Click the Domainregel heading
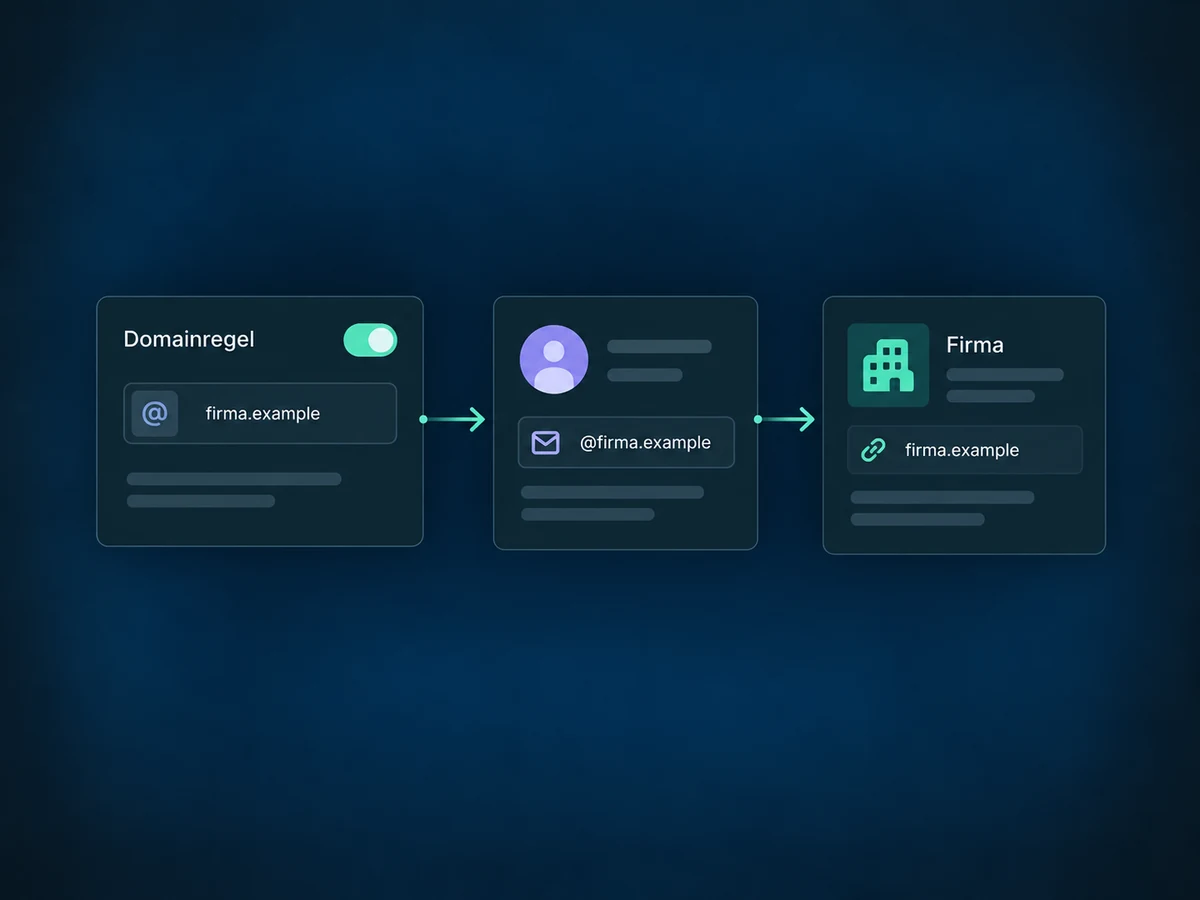Image resolution: width=1200 pixels, height=900 pixels. pos(189,339)
